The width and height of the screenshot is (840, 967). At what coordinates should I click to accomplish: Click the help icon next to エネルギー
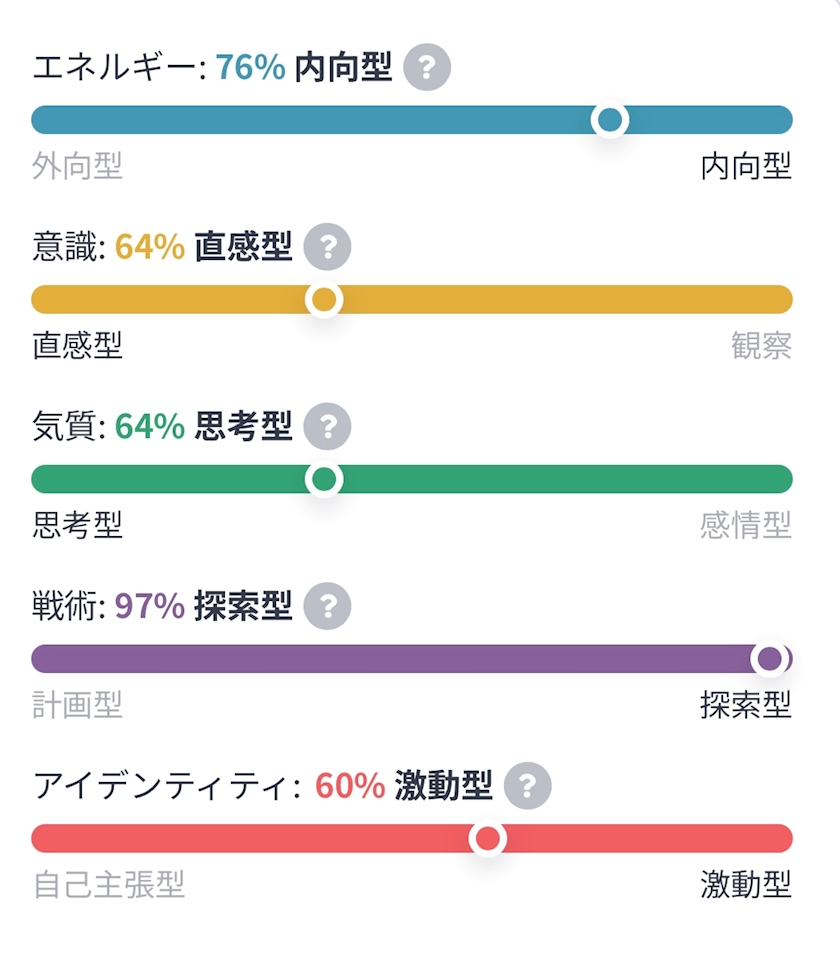click(x=427, y=68)
